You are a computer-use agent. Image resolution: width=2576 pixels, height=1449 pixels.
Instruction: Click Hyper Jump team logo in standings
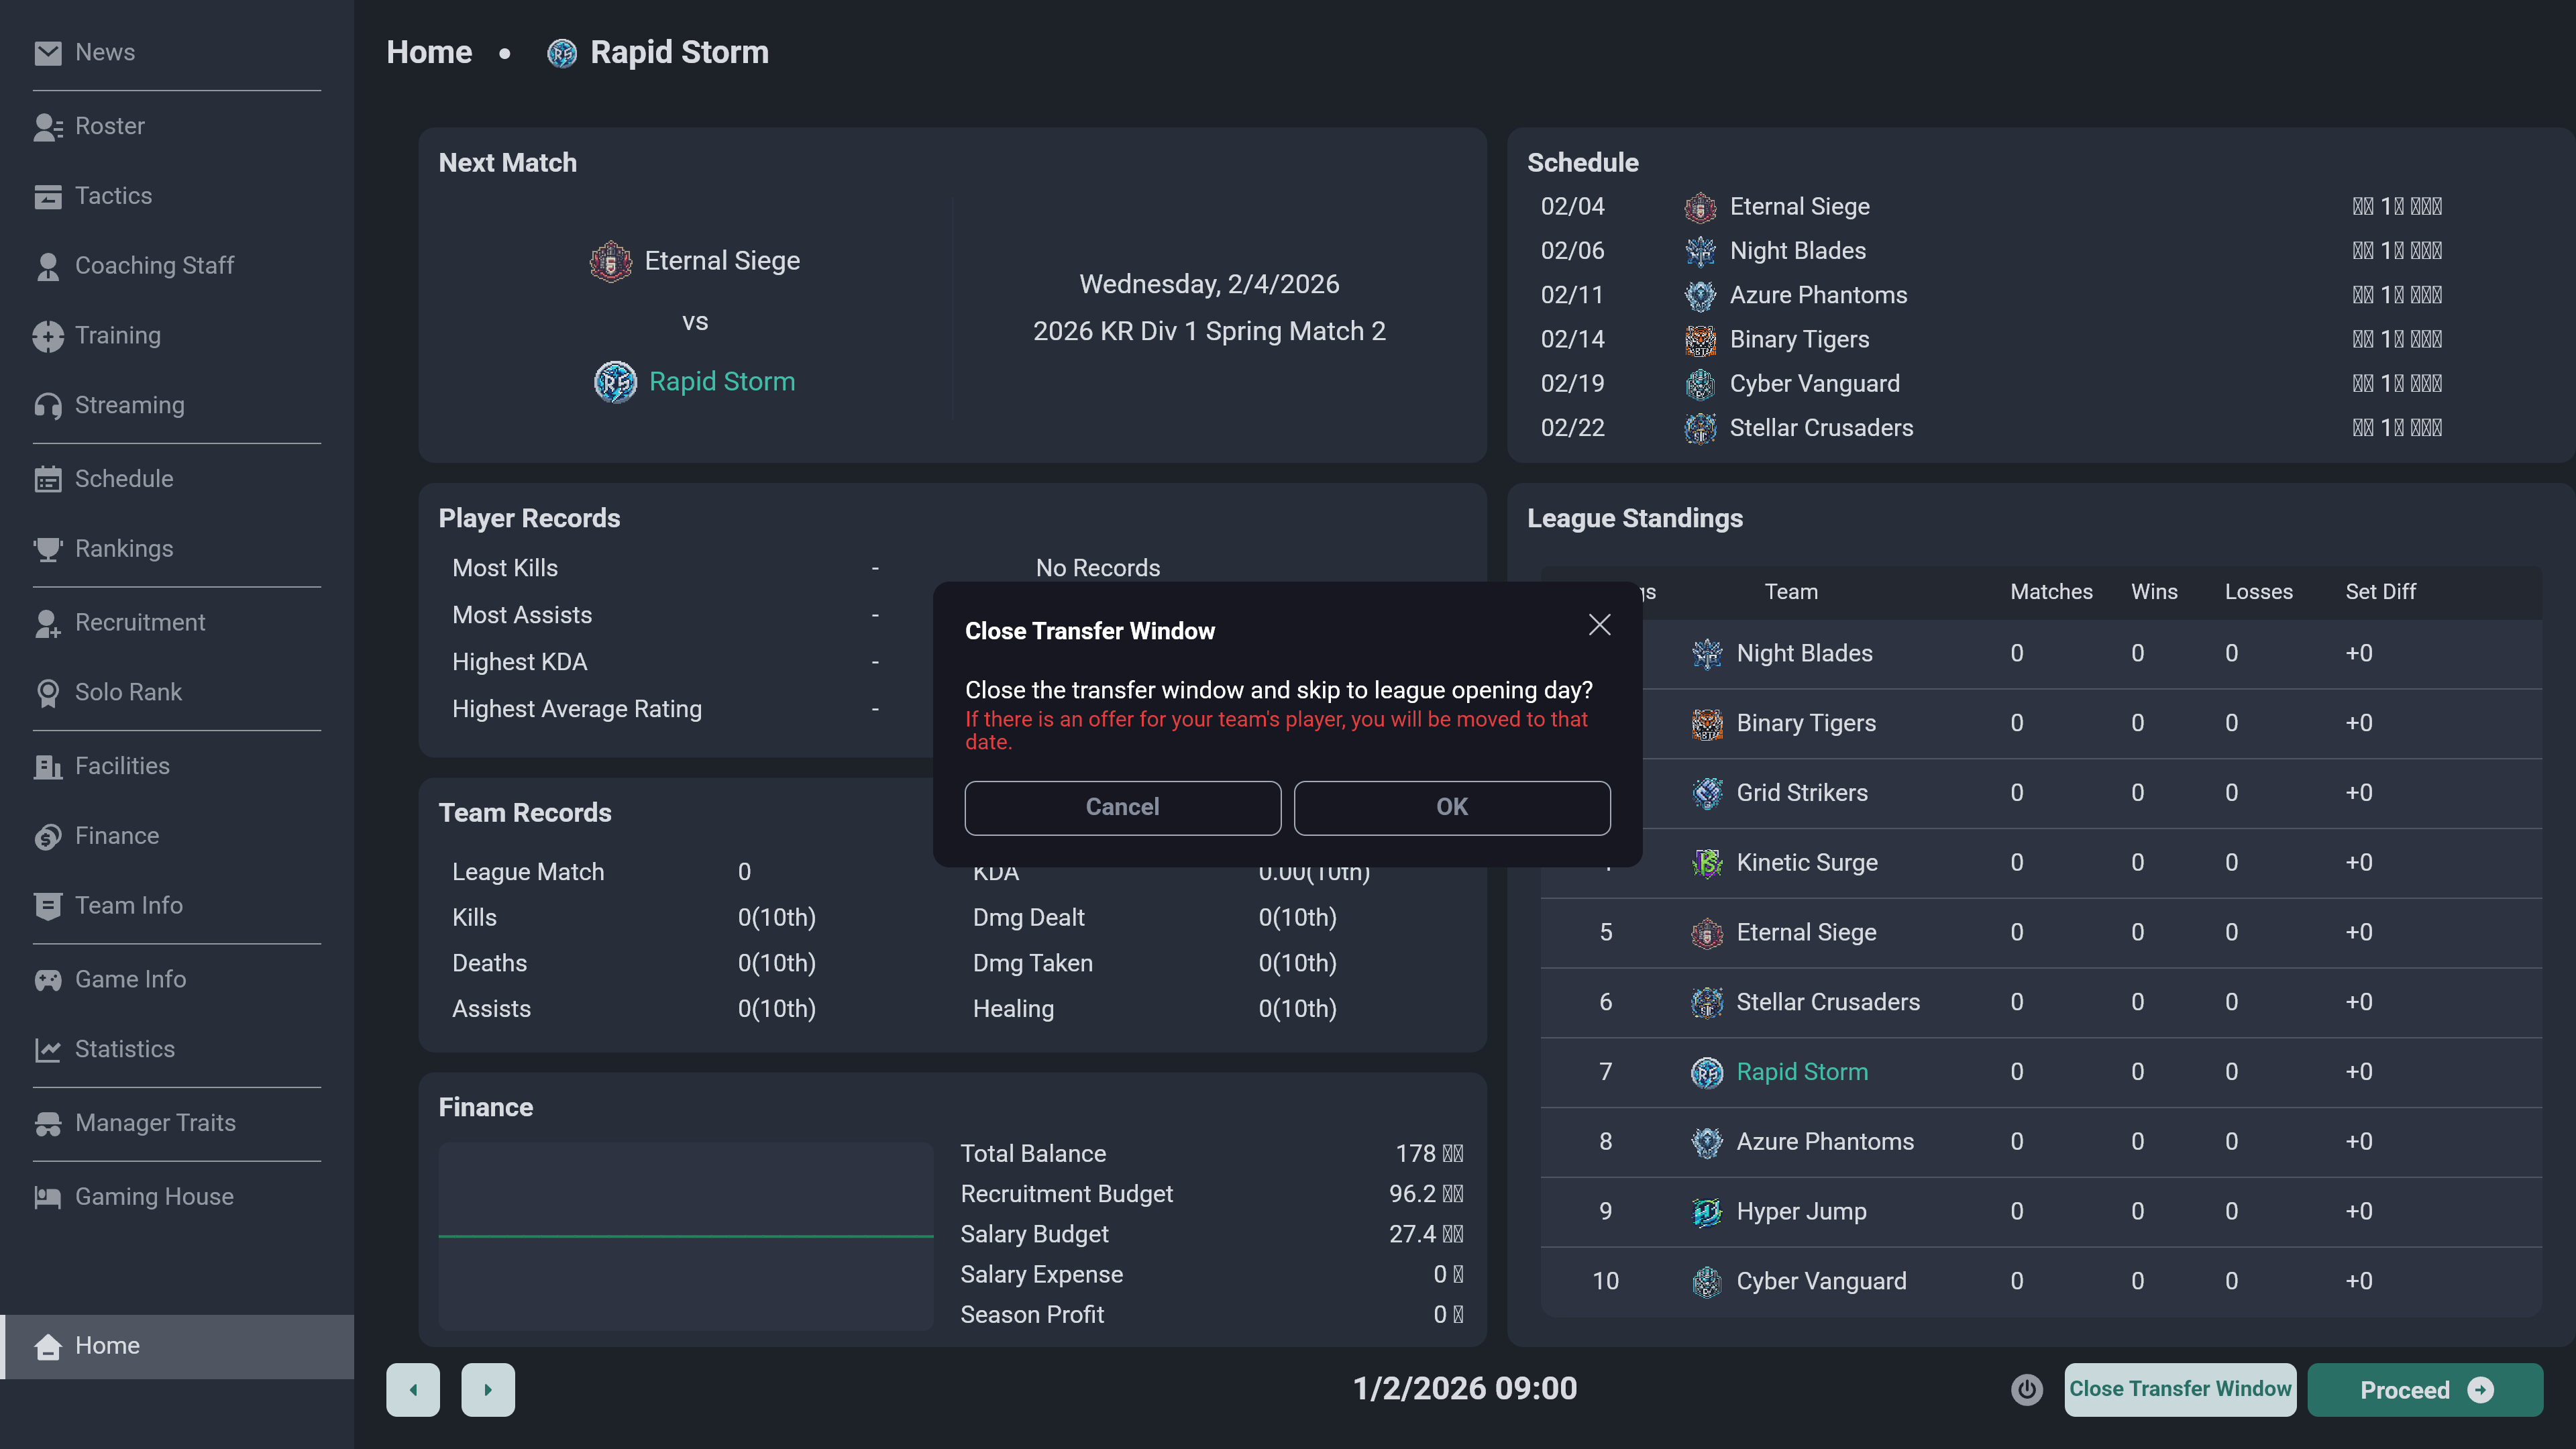click(1706, 1212)
